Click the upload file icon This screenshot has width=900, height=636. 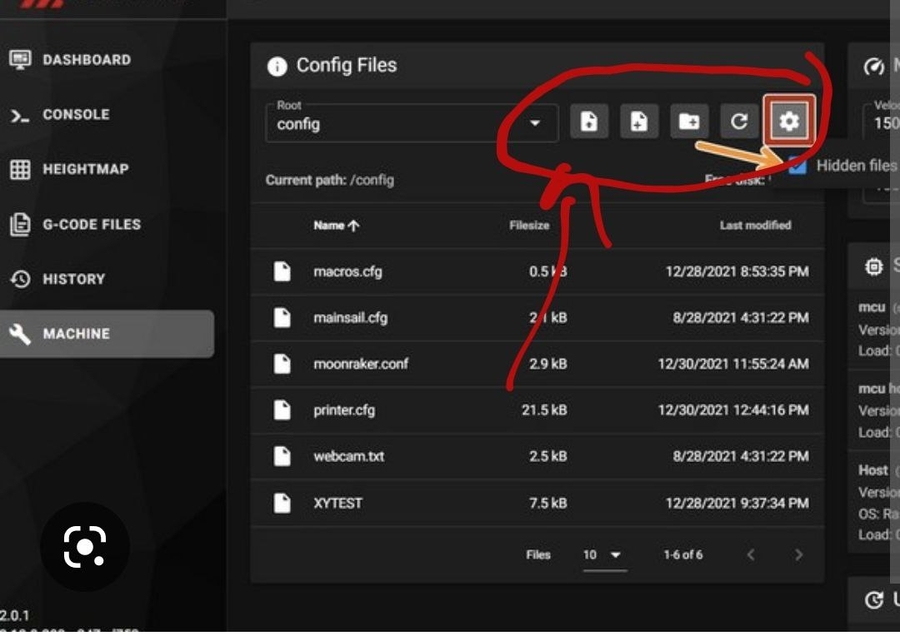pos(639,122)
